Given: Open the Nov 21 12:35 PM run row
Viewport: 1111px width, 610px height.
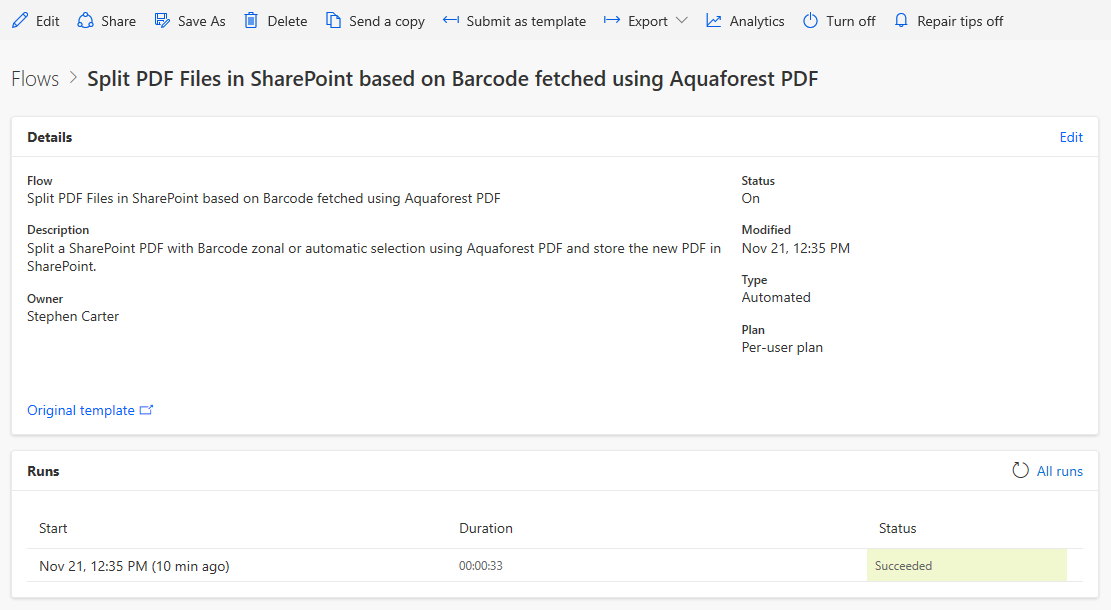Looking at the screenshot, I should click(x=134, y=566).
